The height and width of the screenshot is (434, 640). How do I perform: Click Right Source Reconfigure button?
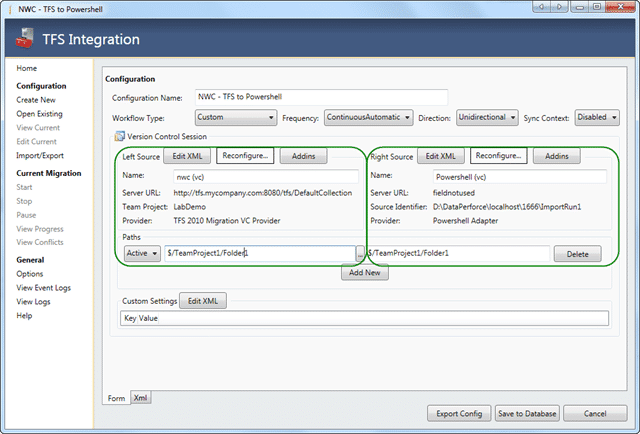coord(498,156)
